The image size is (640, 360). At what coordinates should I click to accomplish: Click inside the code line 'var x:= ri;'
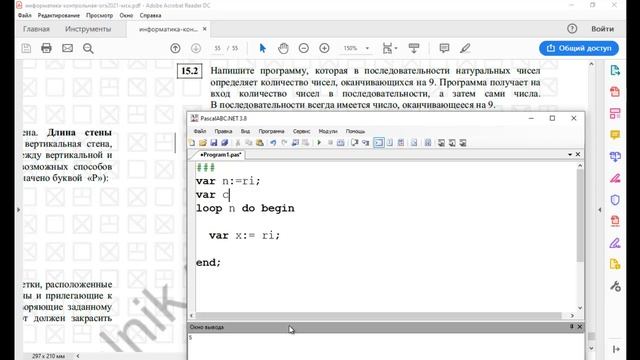[x=244, y=236]
